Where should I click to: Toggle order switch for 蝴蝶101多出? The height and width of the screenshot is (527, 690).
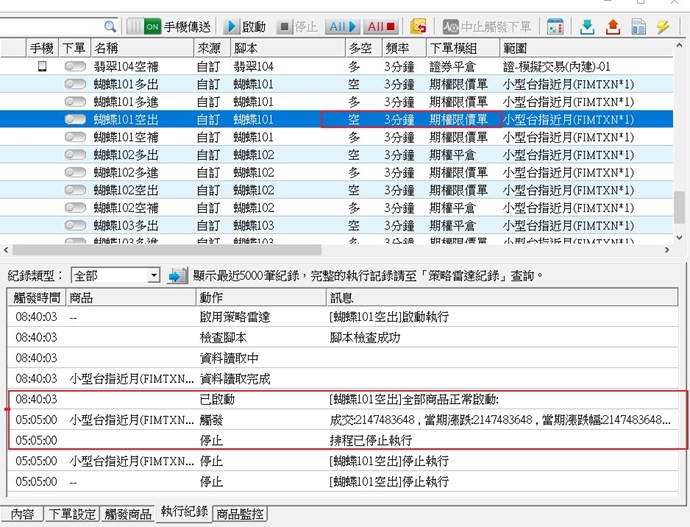[x=75, y=84]
